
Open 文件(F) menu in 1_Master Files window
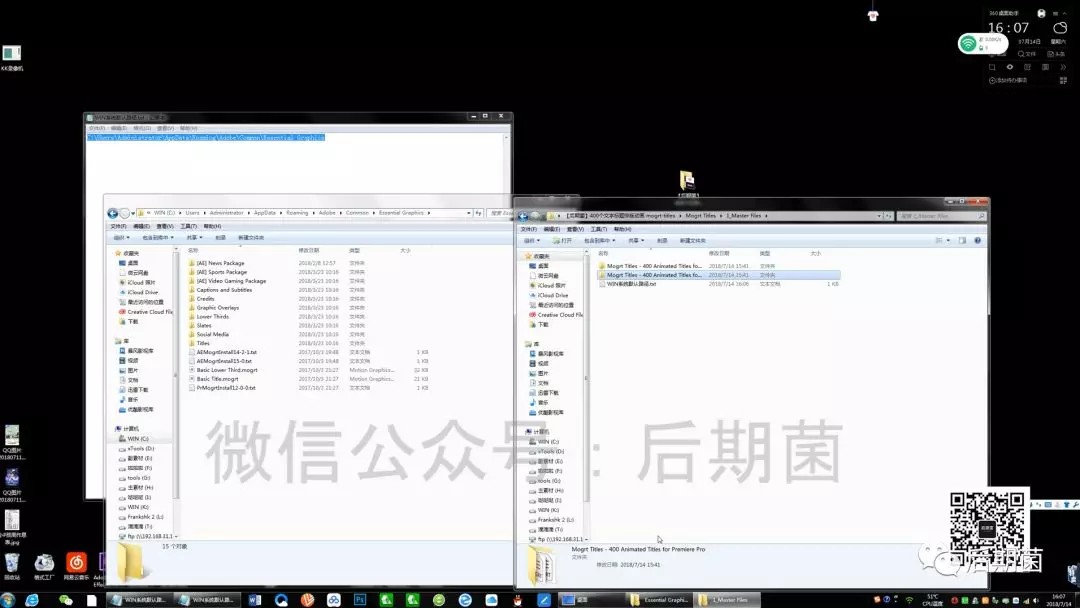pyautogui.click(x=528, y=229)
